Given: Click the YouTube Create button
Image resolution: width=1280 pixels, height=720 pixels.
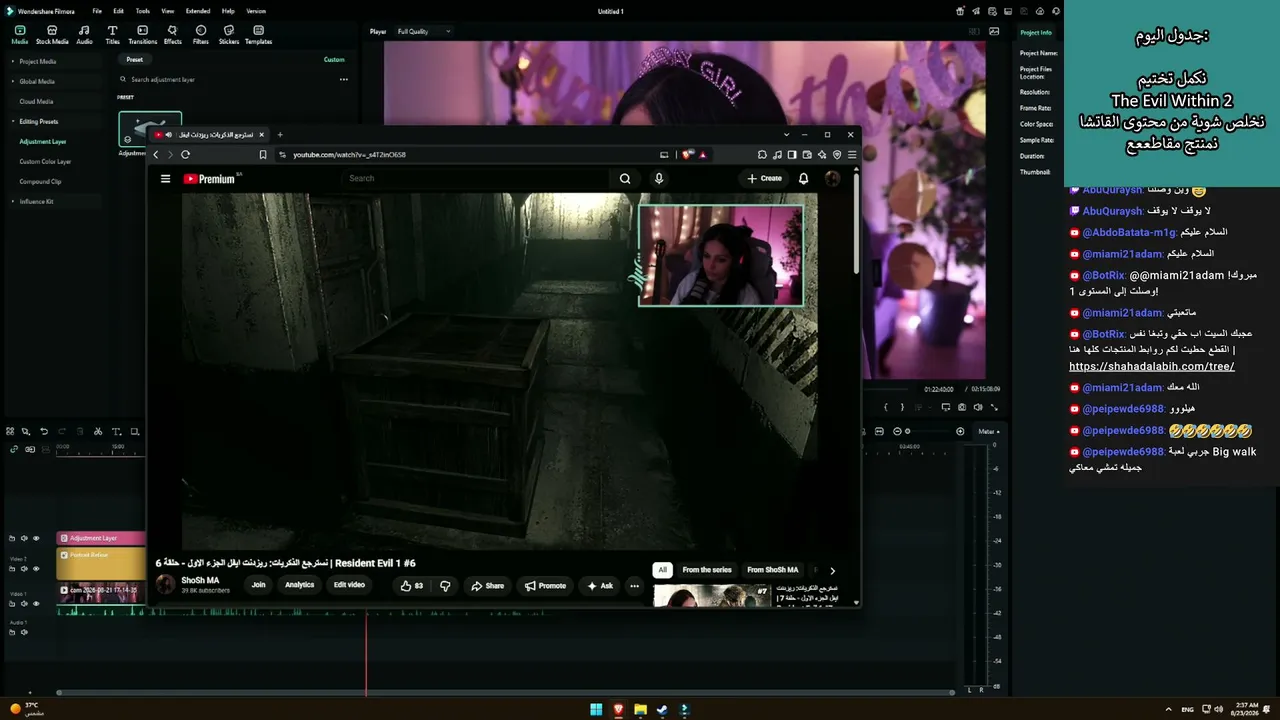Looking at the screenshot, I should tap(764, 179).
